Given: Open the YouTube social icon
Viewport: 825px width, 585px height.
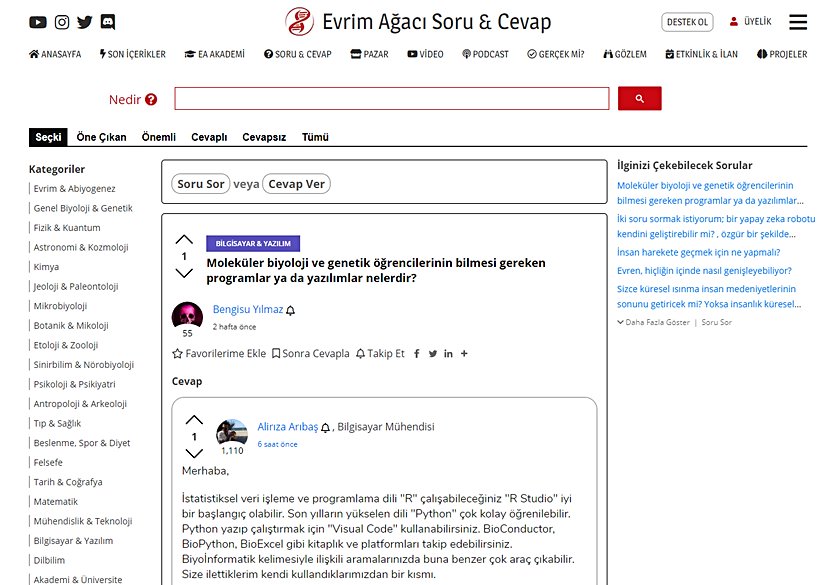Looking at the screenshot, I should (x=38, y=22).
